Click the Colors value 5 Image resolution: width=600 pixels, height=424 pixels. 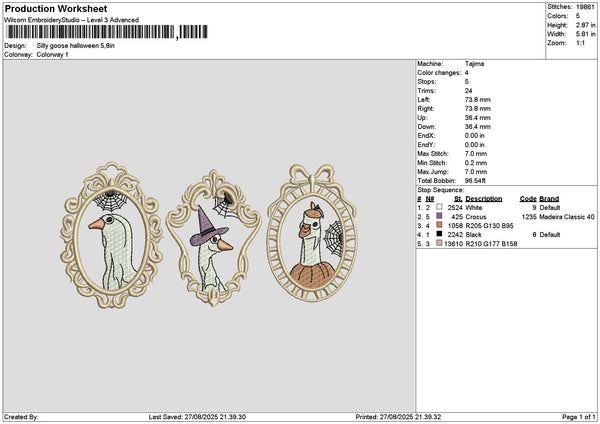pyautogui.click(x=578, y=16)
